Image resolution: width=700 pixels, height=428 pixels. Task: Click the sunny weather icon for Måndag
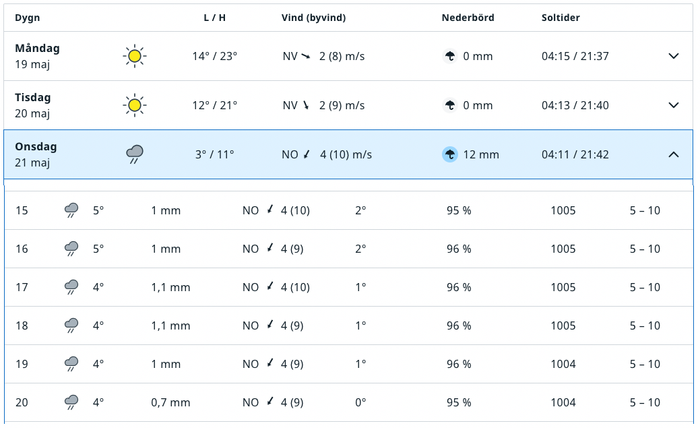coord(134,56)
